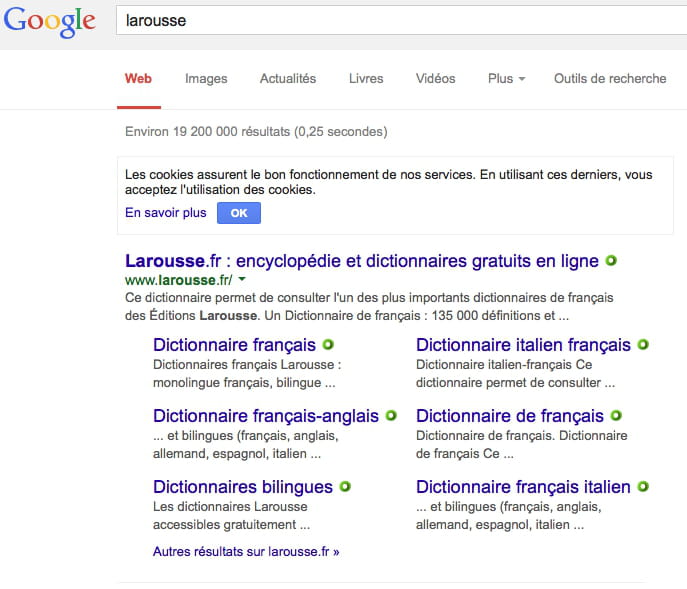Focus the search box containing larousse
Image resolution: width=687 pixels, height=589 pixels.
[401, 20]
